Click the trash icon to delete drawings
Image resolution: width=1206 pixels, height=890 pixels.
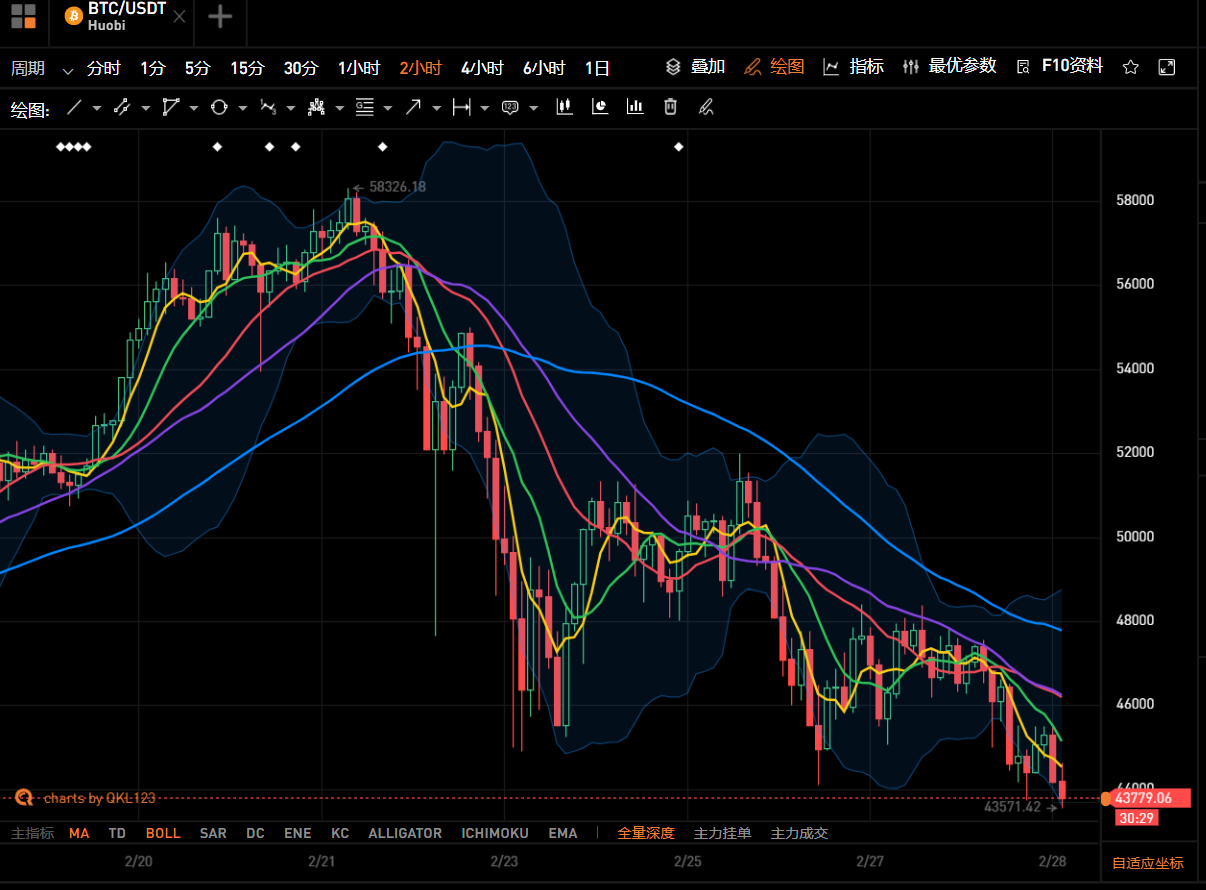671,107
